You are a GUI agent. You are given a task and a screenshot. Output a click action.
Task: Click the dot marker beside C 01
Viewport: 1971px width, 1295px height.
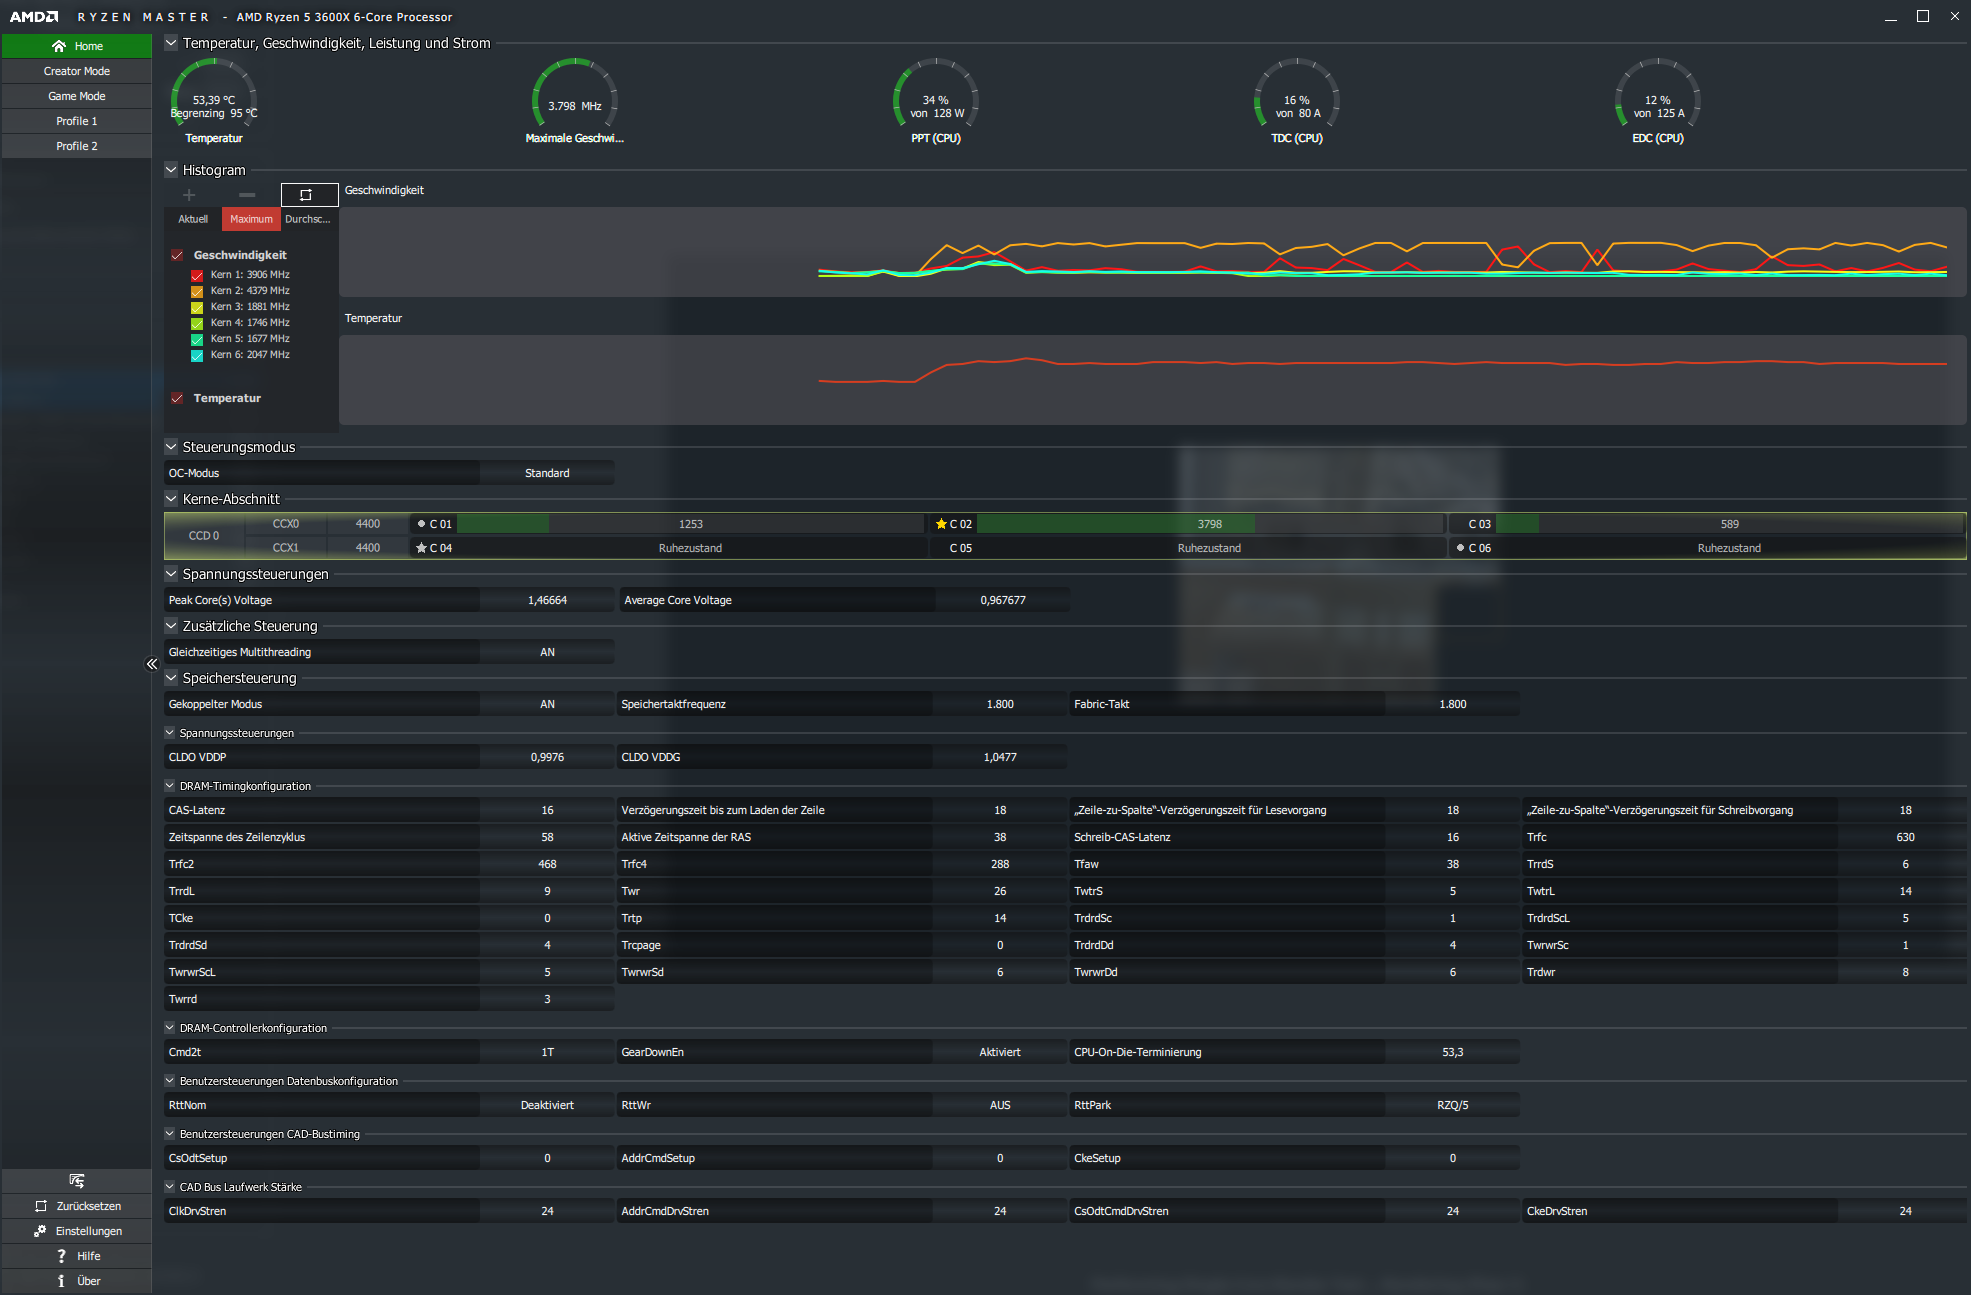[422, 524]
